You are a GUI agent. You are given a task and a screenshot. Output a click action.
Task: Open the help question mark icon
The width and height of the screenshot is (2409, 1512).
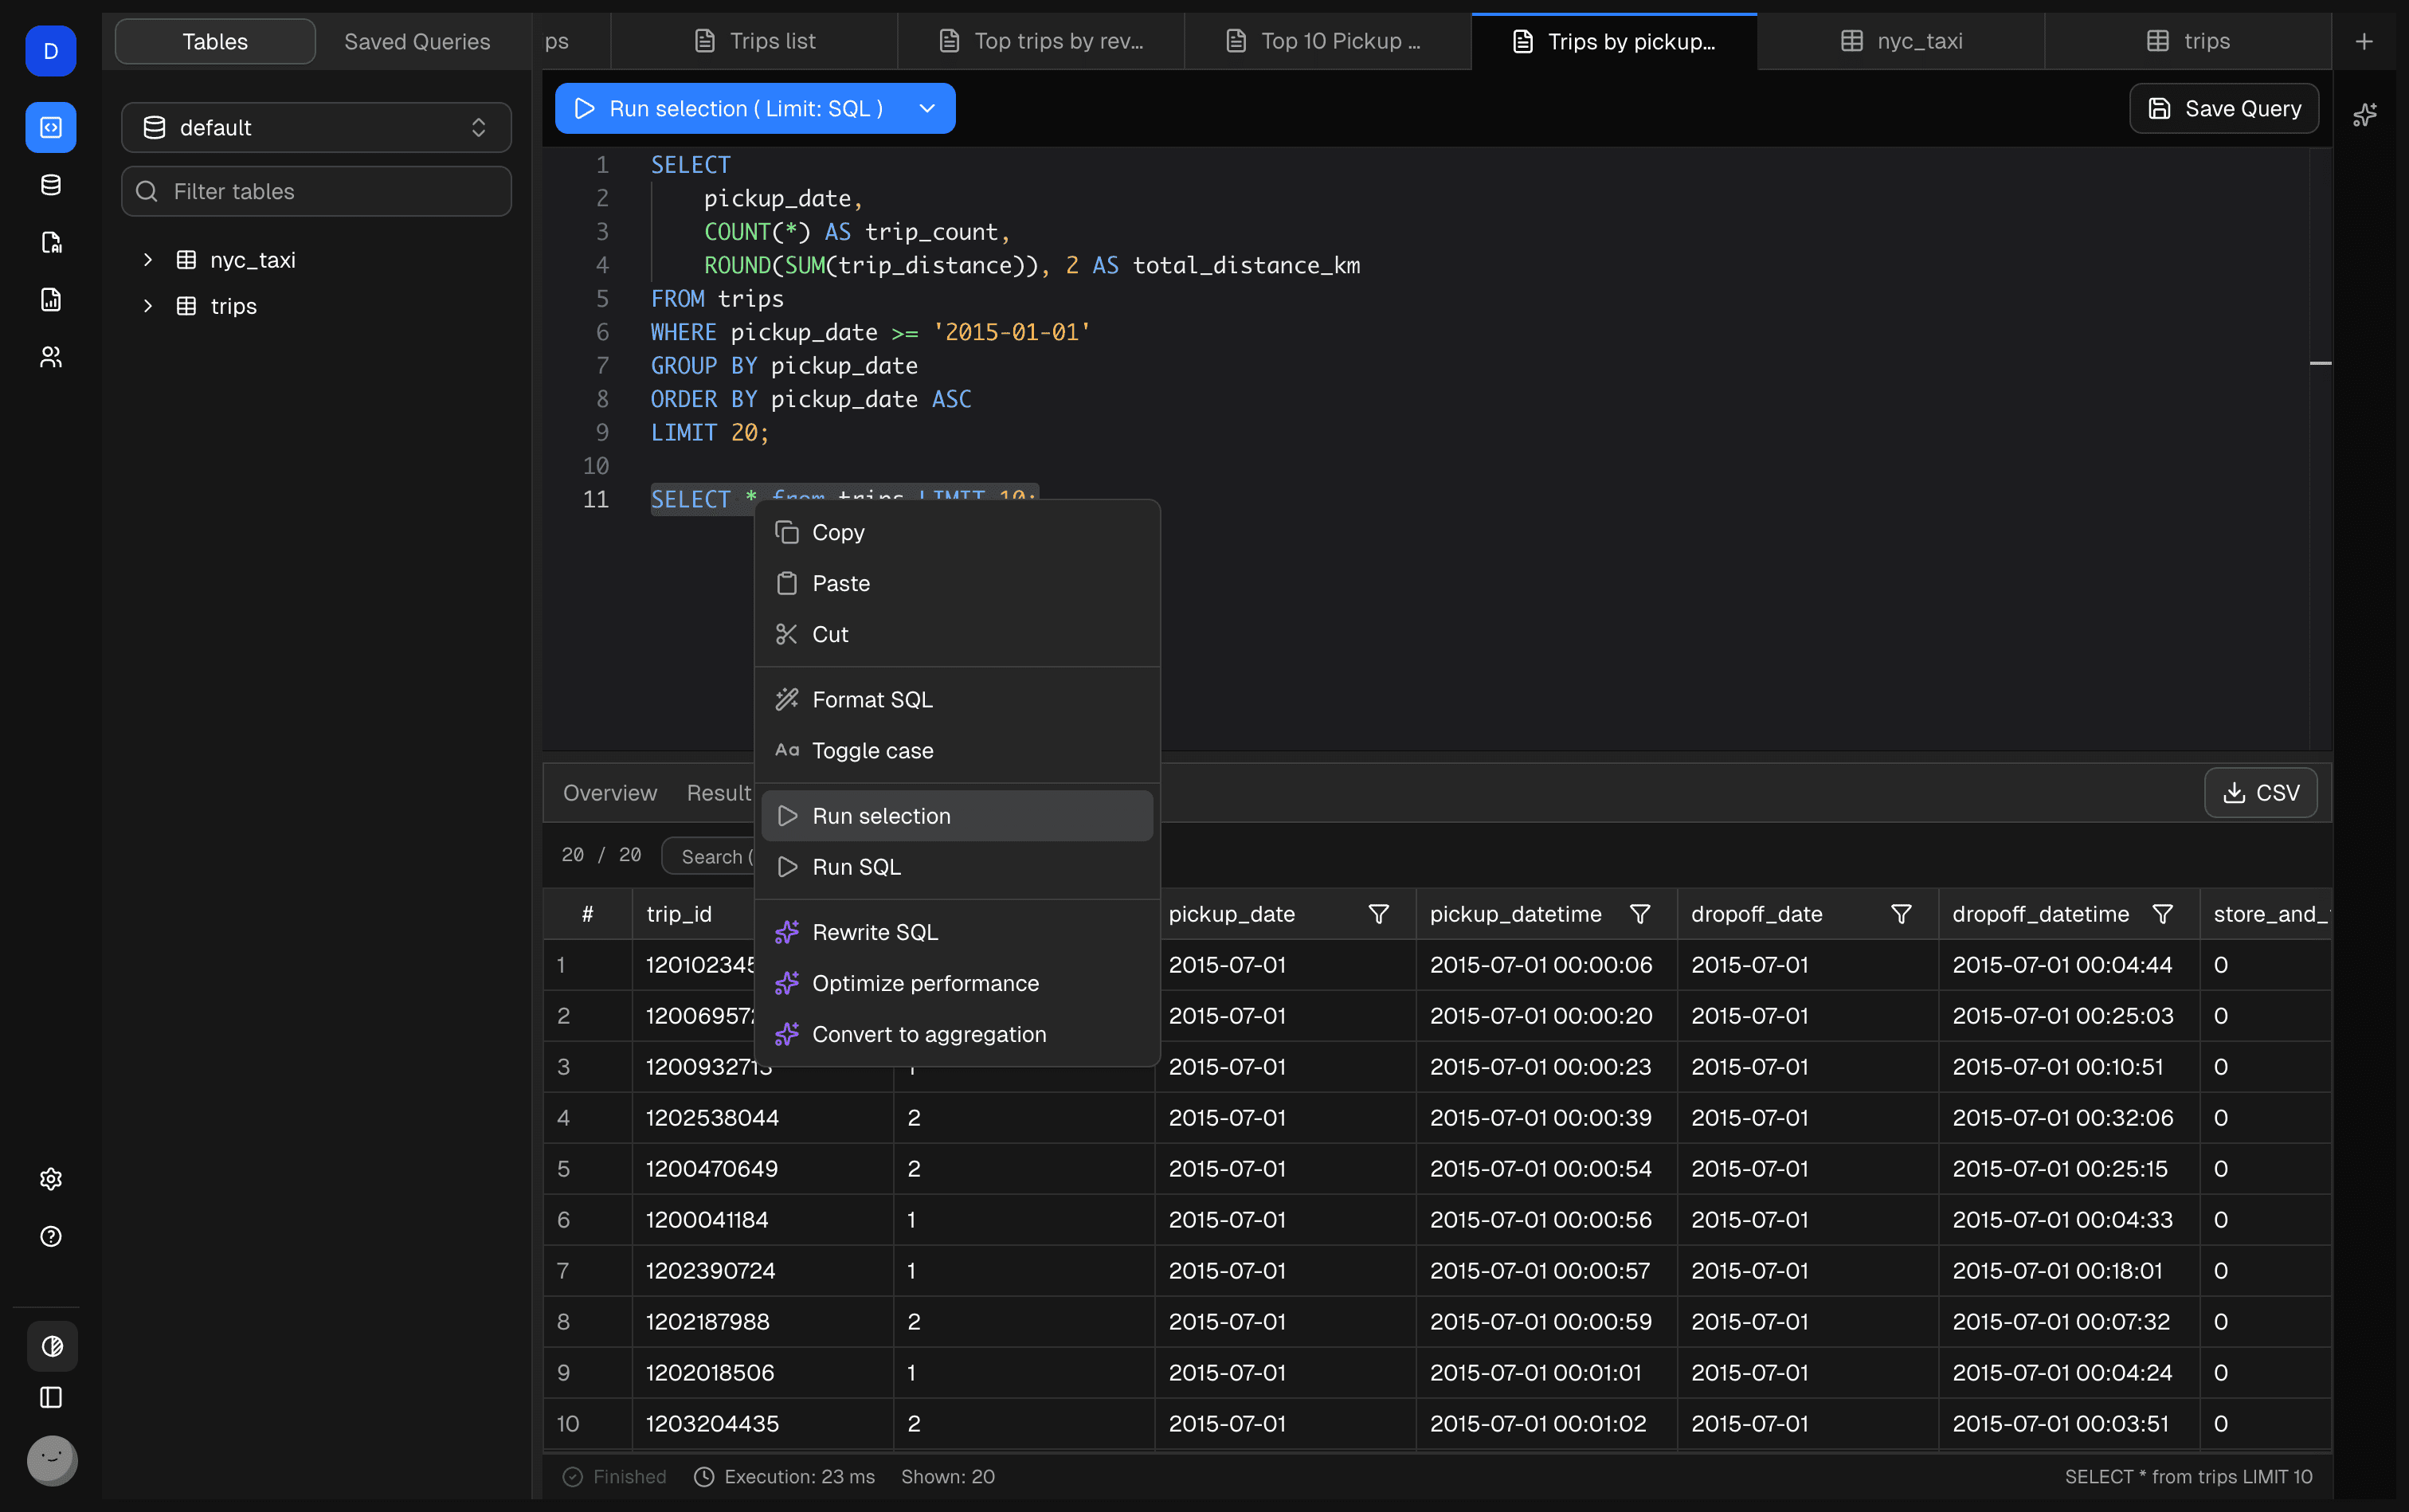[x=51, y=1236]
